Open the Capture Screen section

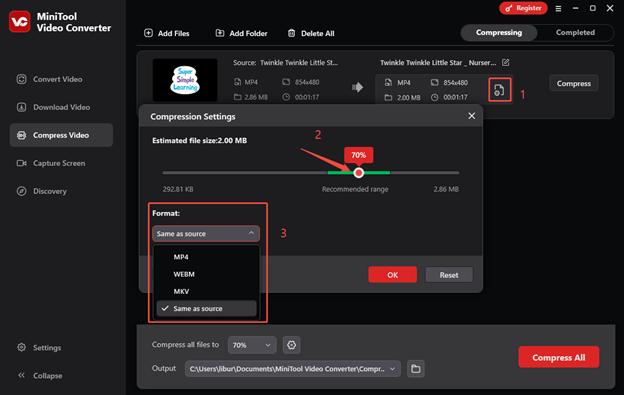click(51, 163)
